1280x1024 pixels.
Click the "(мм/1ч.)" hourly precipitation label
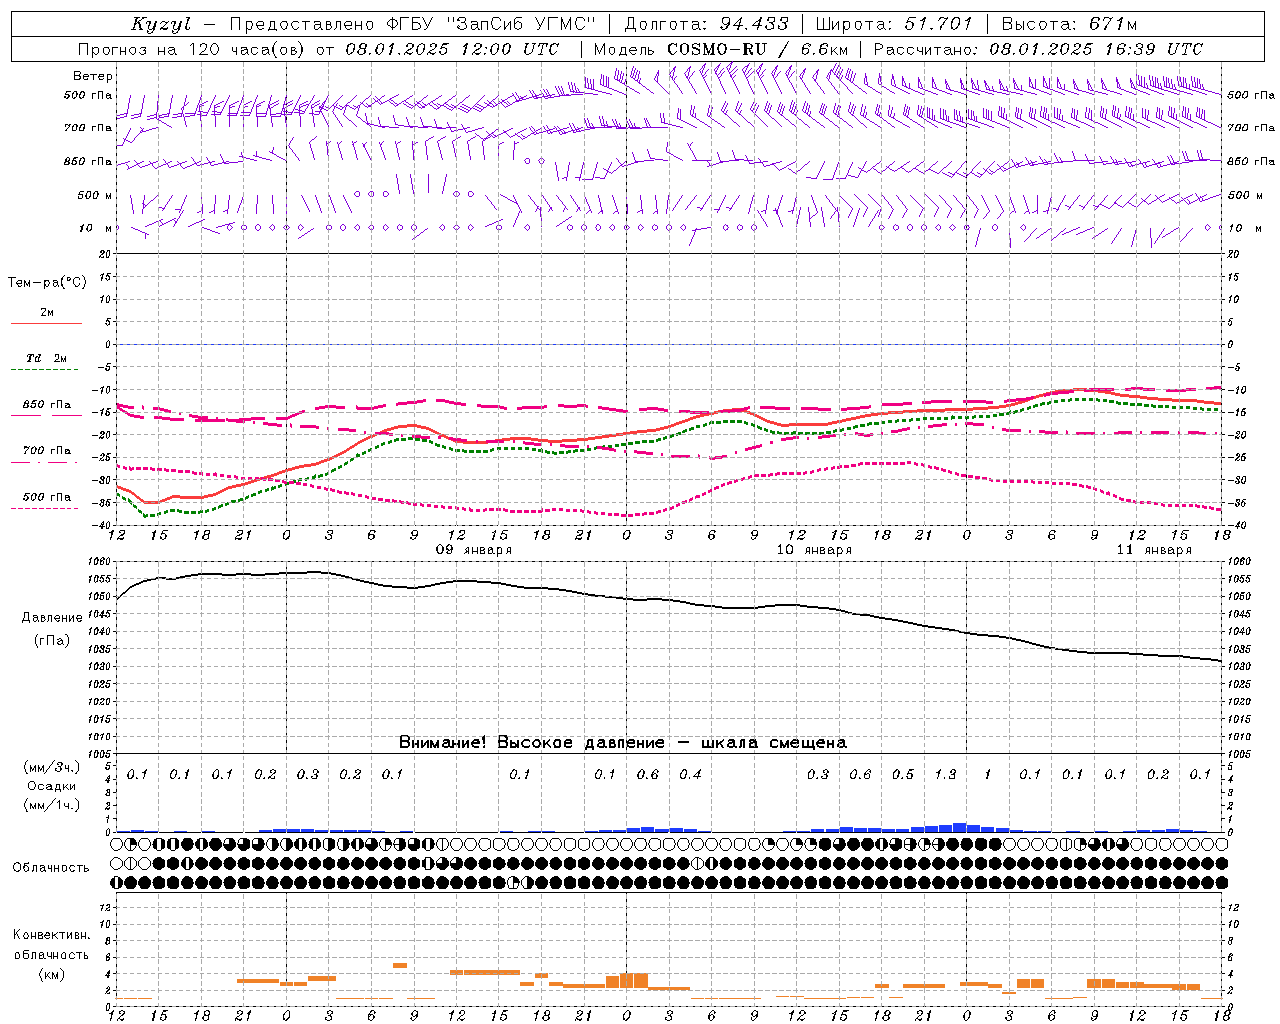(52, 805)
